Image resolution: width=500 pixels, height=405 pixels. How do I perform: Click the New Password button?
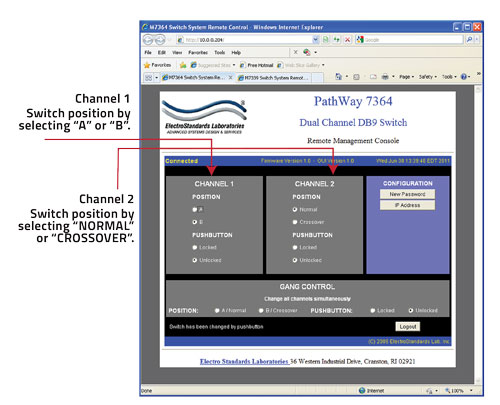click(407, 194)
